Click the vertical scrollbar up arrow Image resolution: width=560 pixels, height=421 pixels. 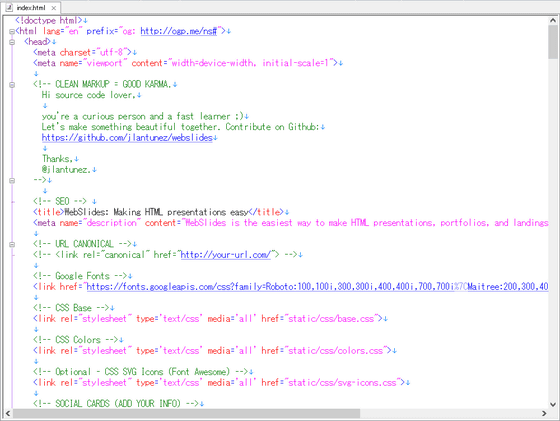[x=553, y=21]
